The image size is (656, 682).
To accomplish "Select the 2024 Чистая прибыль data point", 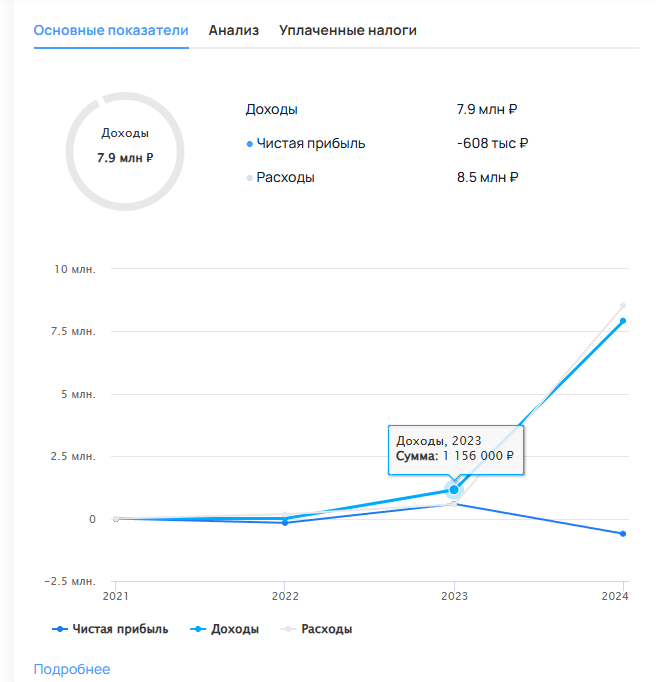I will click(623, 534).
